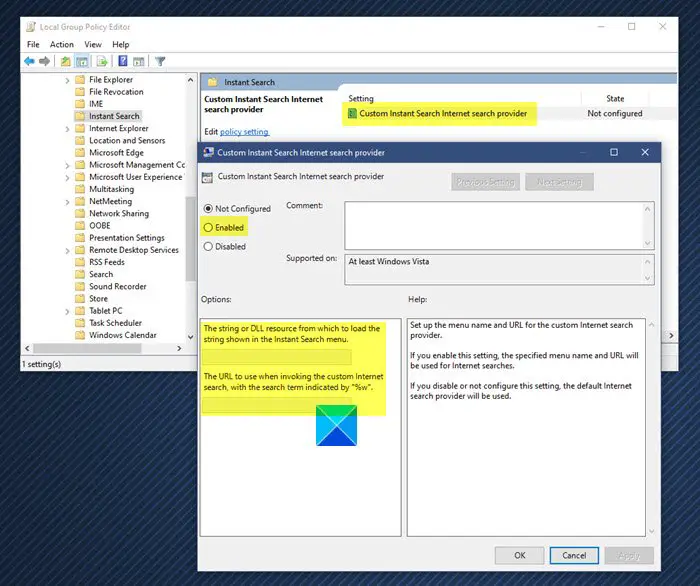Open Help via the blue question mark icon

[123, 61]
